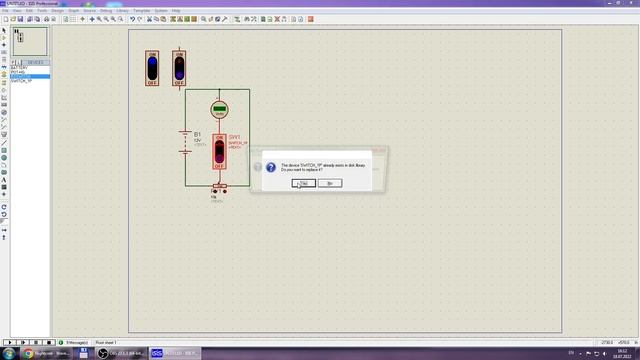Click the Y-Mirror vertical flip icon
640x360 pixels.
4,237
